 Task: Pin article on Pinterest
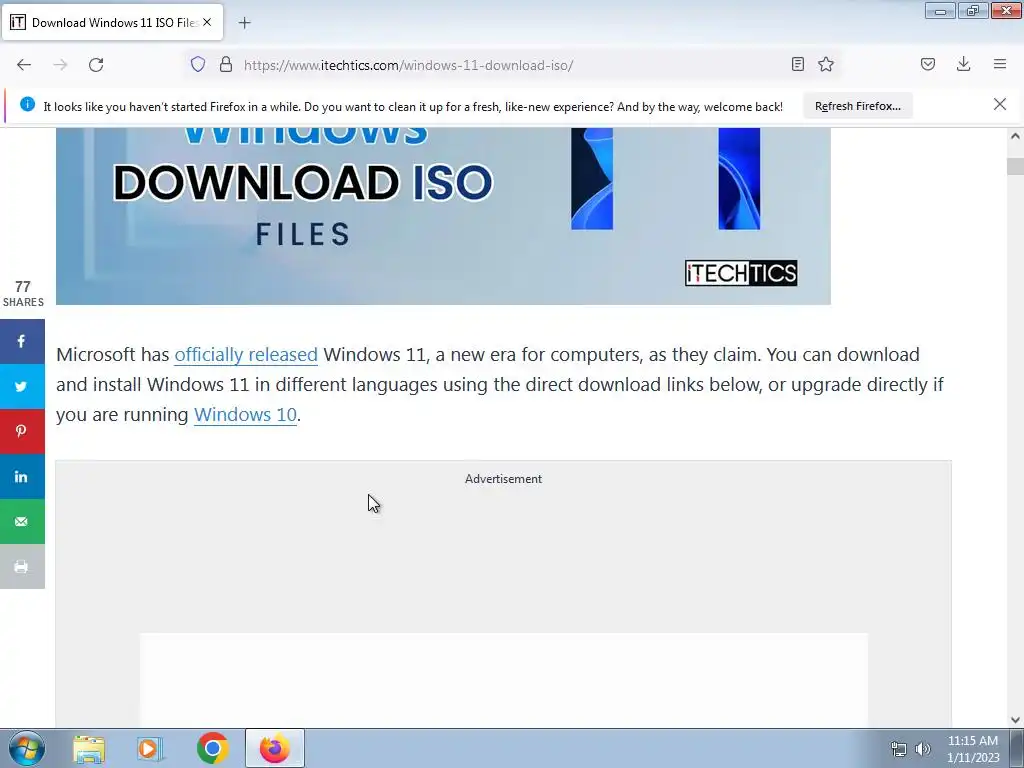pyautogui.click(x=22, y=432)
